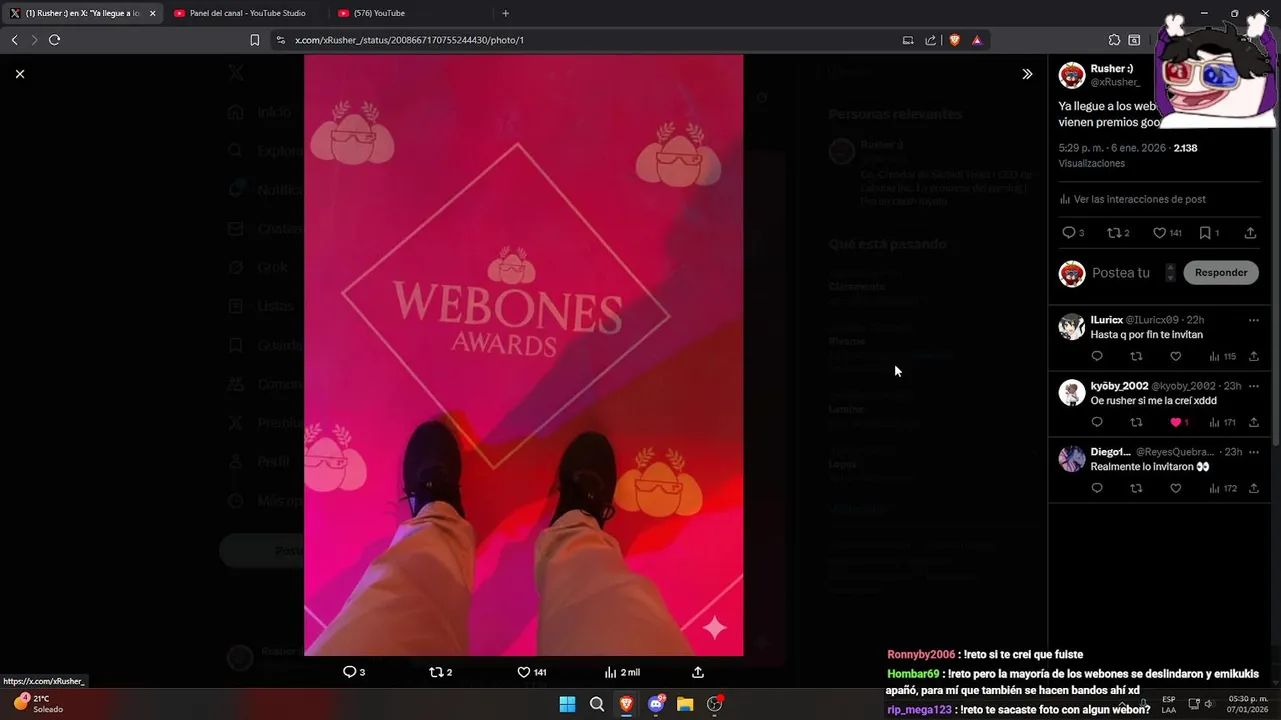The image size is (1281, 720).
Task: Open Discord from the taskbar
Action: (656, 704)
